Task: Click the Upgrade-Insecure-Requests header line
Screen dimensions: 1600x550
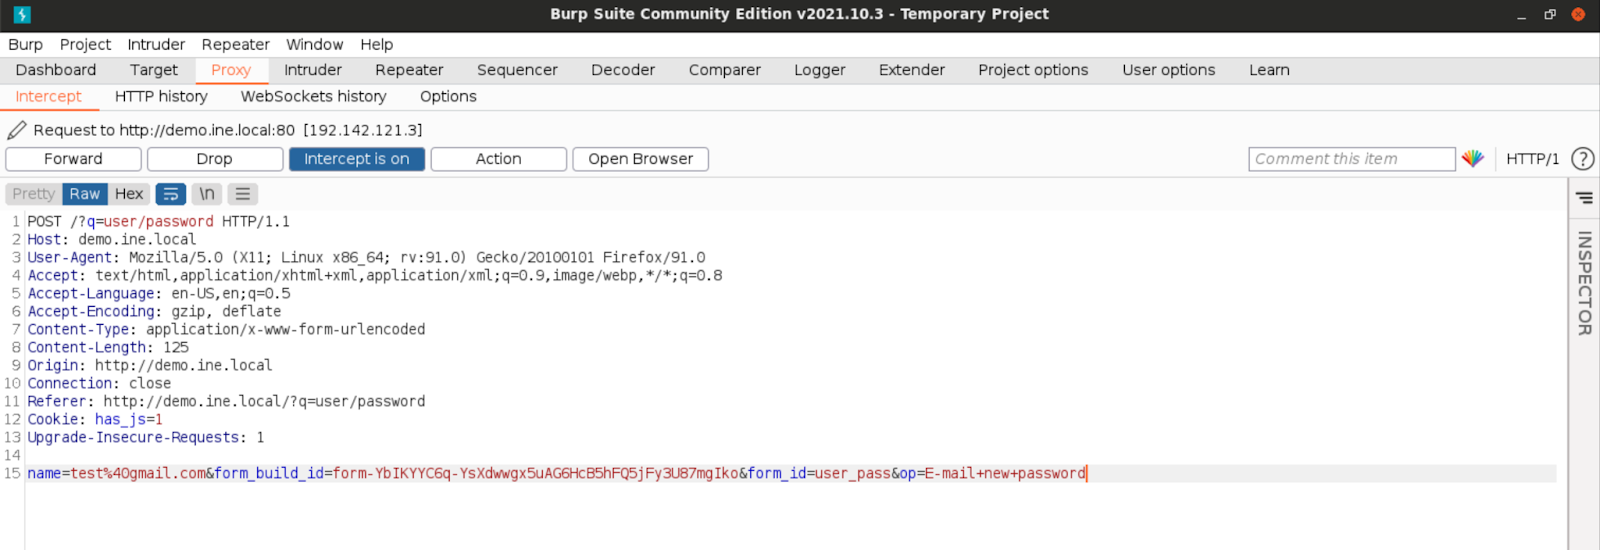Action: (146, 438)
